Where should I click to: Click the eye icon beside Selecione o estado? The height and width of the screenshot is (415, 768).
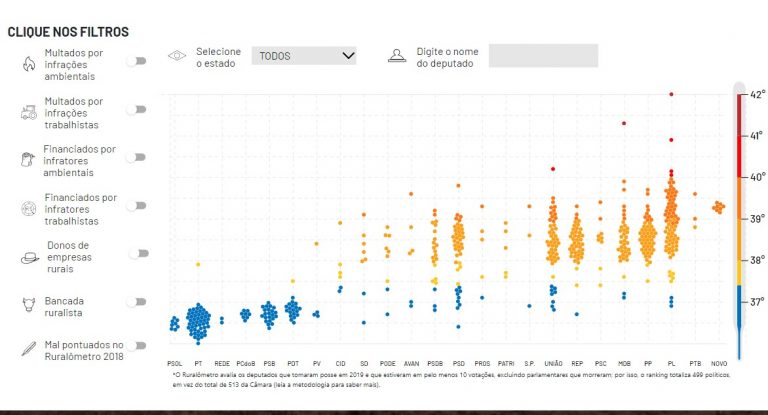[x=177, y=57]
